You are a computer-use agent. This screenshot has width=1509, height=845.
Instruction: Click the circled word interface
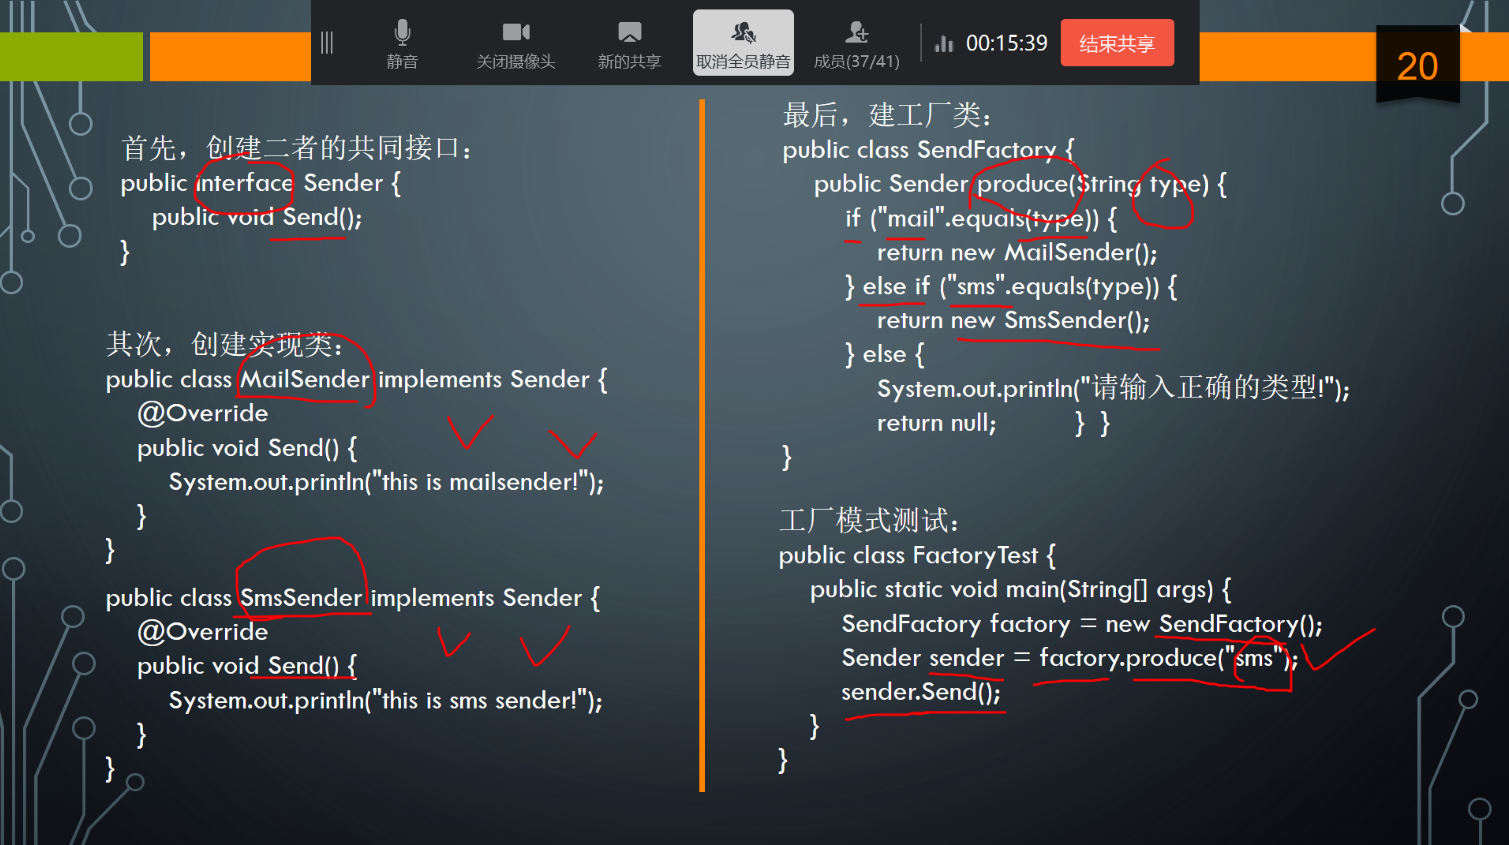[x=245, y=183]
